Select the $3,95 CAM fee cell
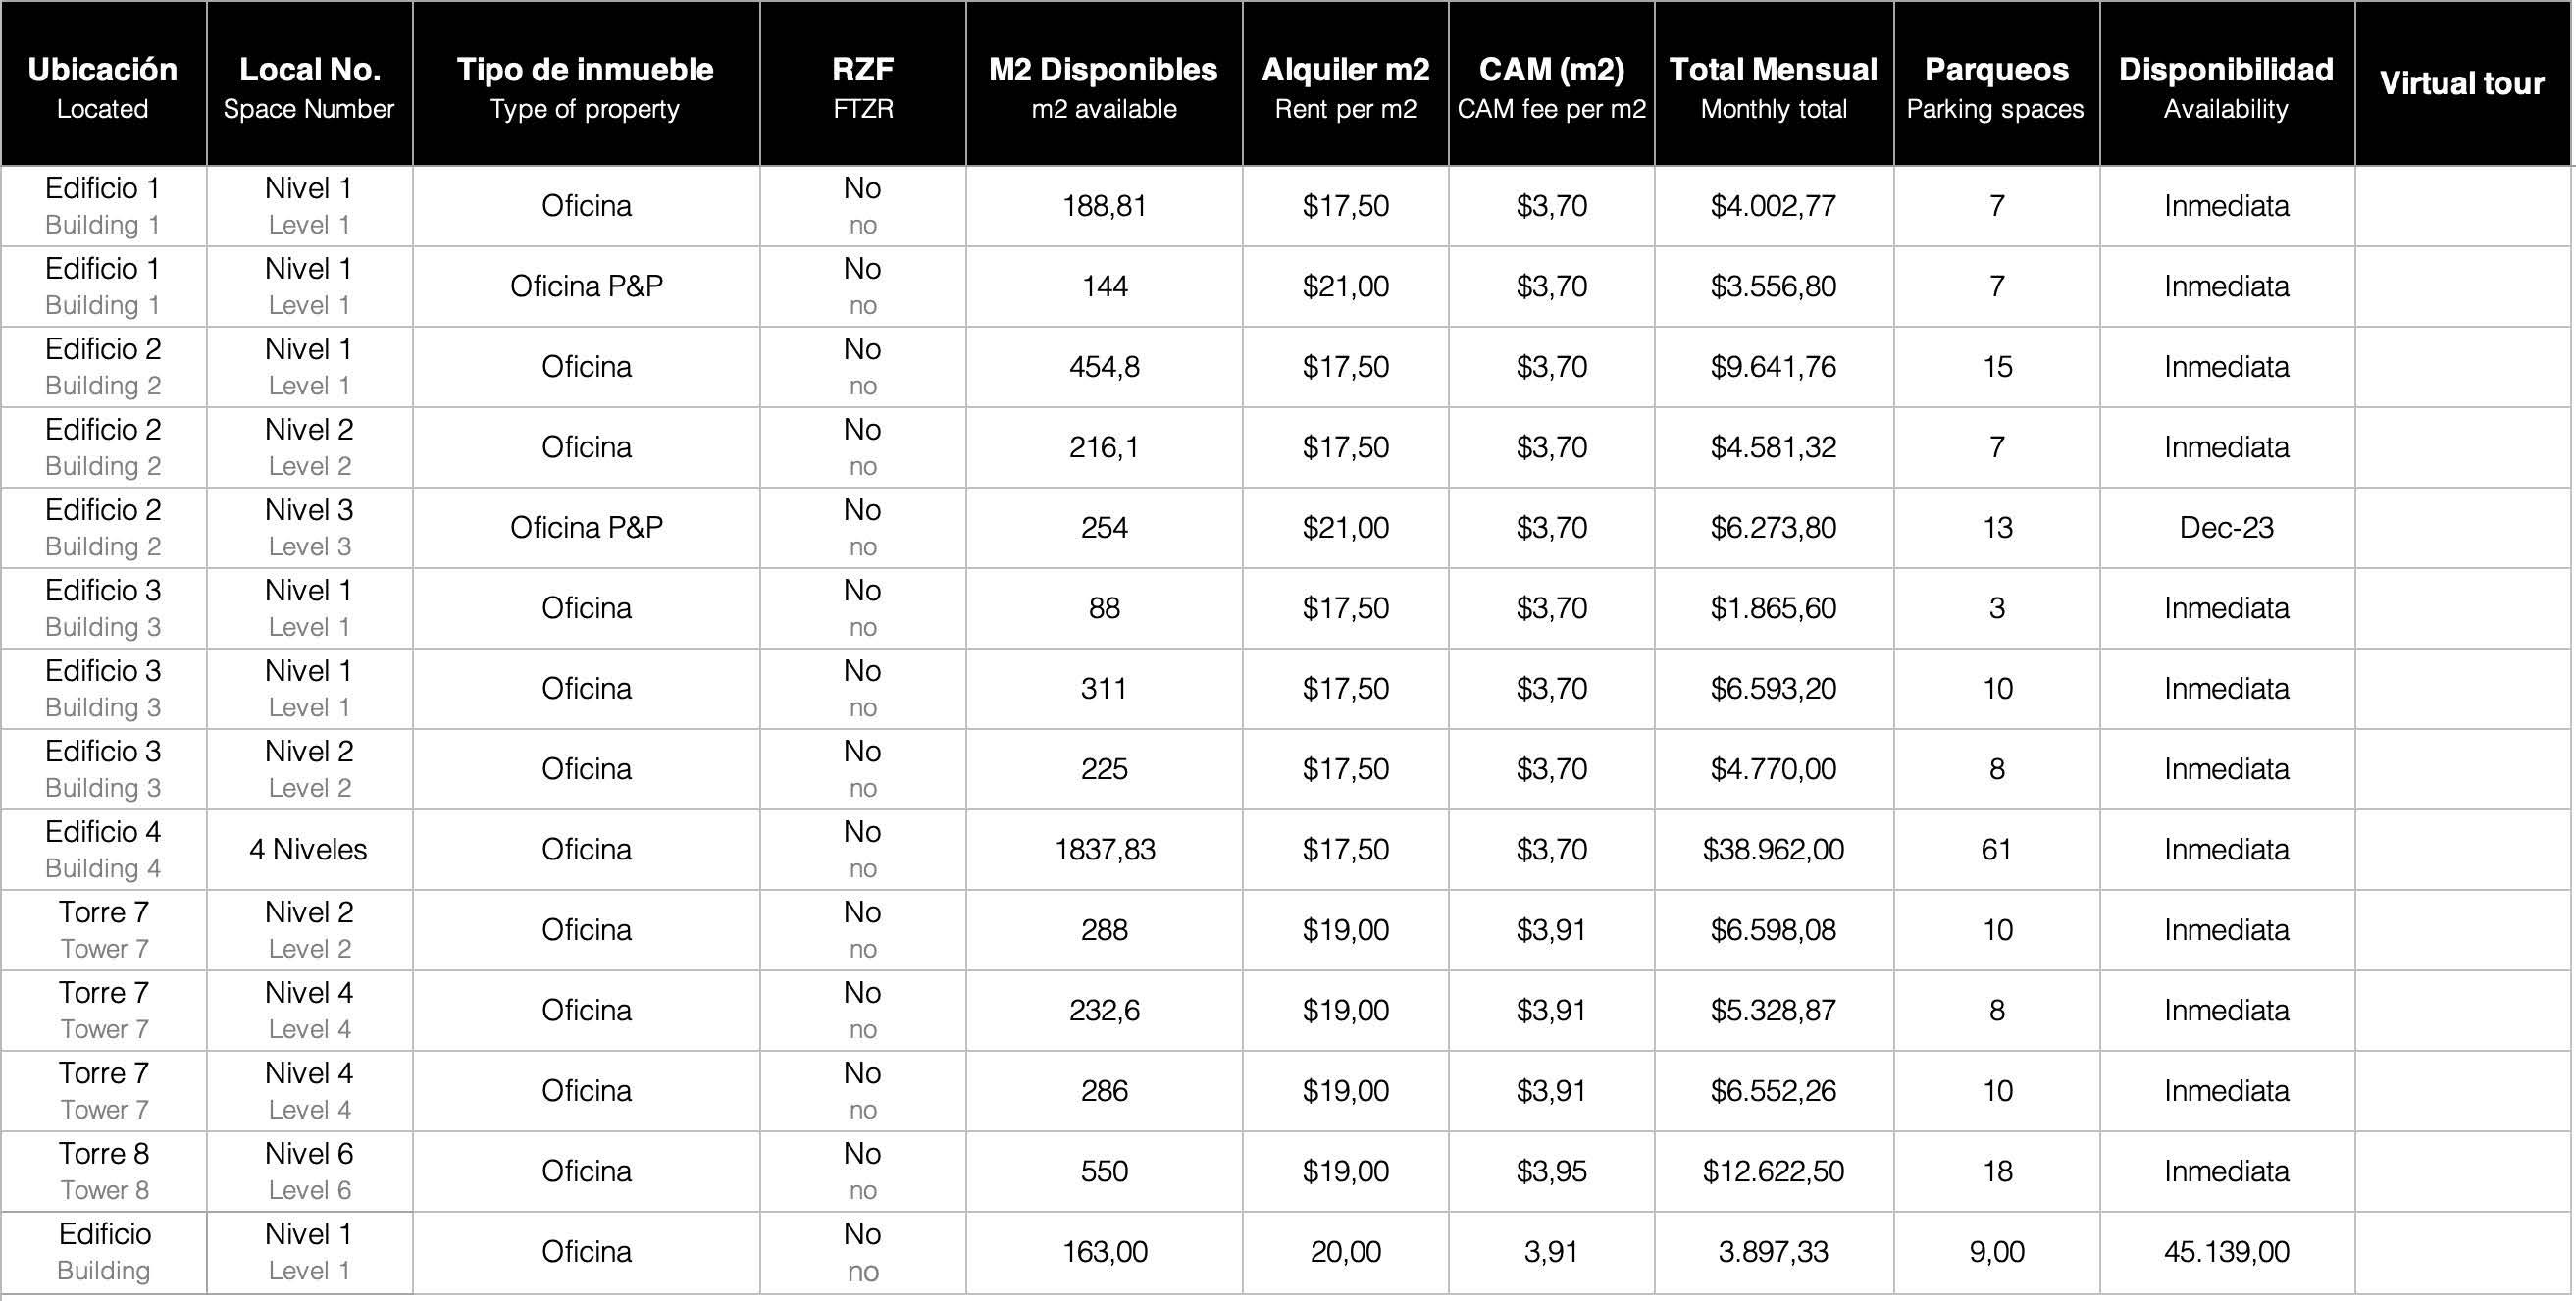2576x1301 pixels. point(1551,1172)
